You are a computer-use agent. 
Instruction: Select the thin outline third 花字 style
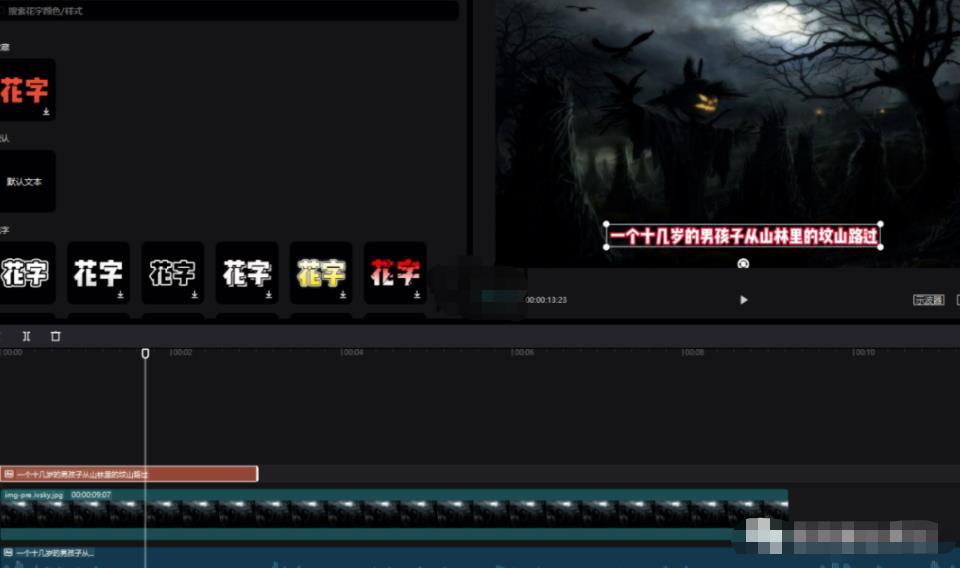click(x=172, y=272)
